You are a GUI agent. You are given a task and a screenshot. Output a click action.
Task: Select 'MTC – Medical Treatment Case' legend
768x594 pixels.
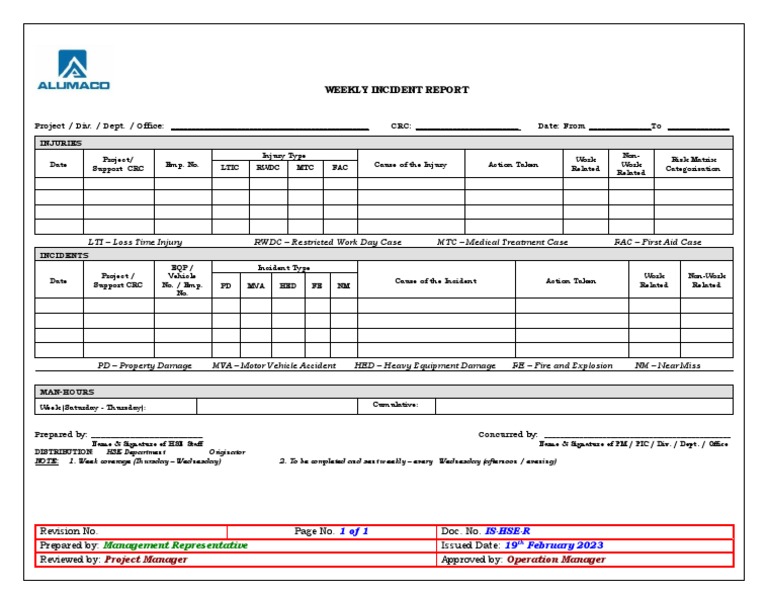pyautogui.click(x=503, y=242)
